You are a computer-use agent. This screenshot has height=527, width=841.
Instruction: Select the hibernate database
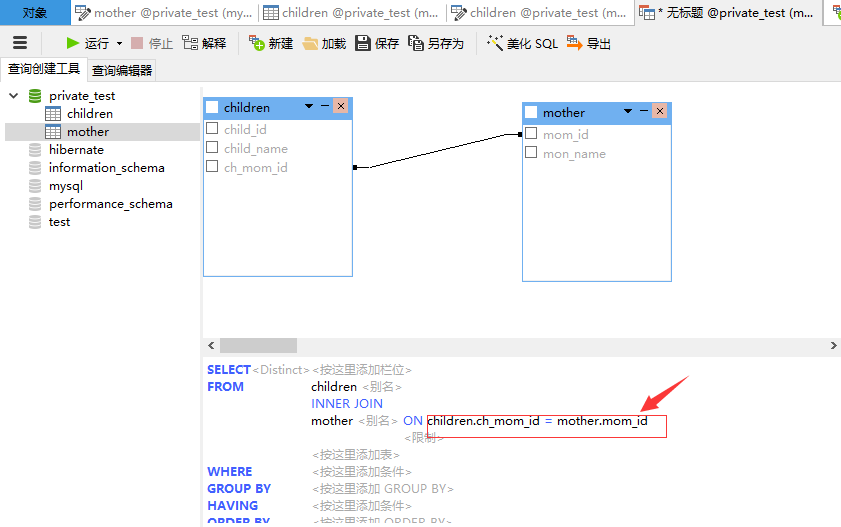coord(76,150)
